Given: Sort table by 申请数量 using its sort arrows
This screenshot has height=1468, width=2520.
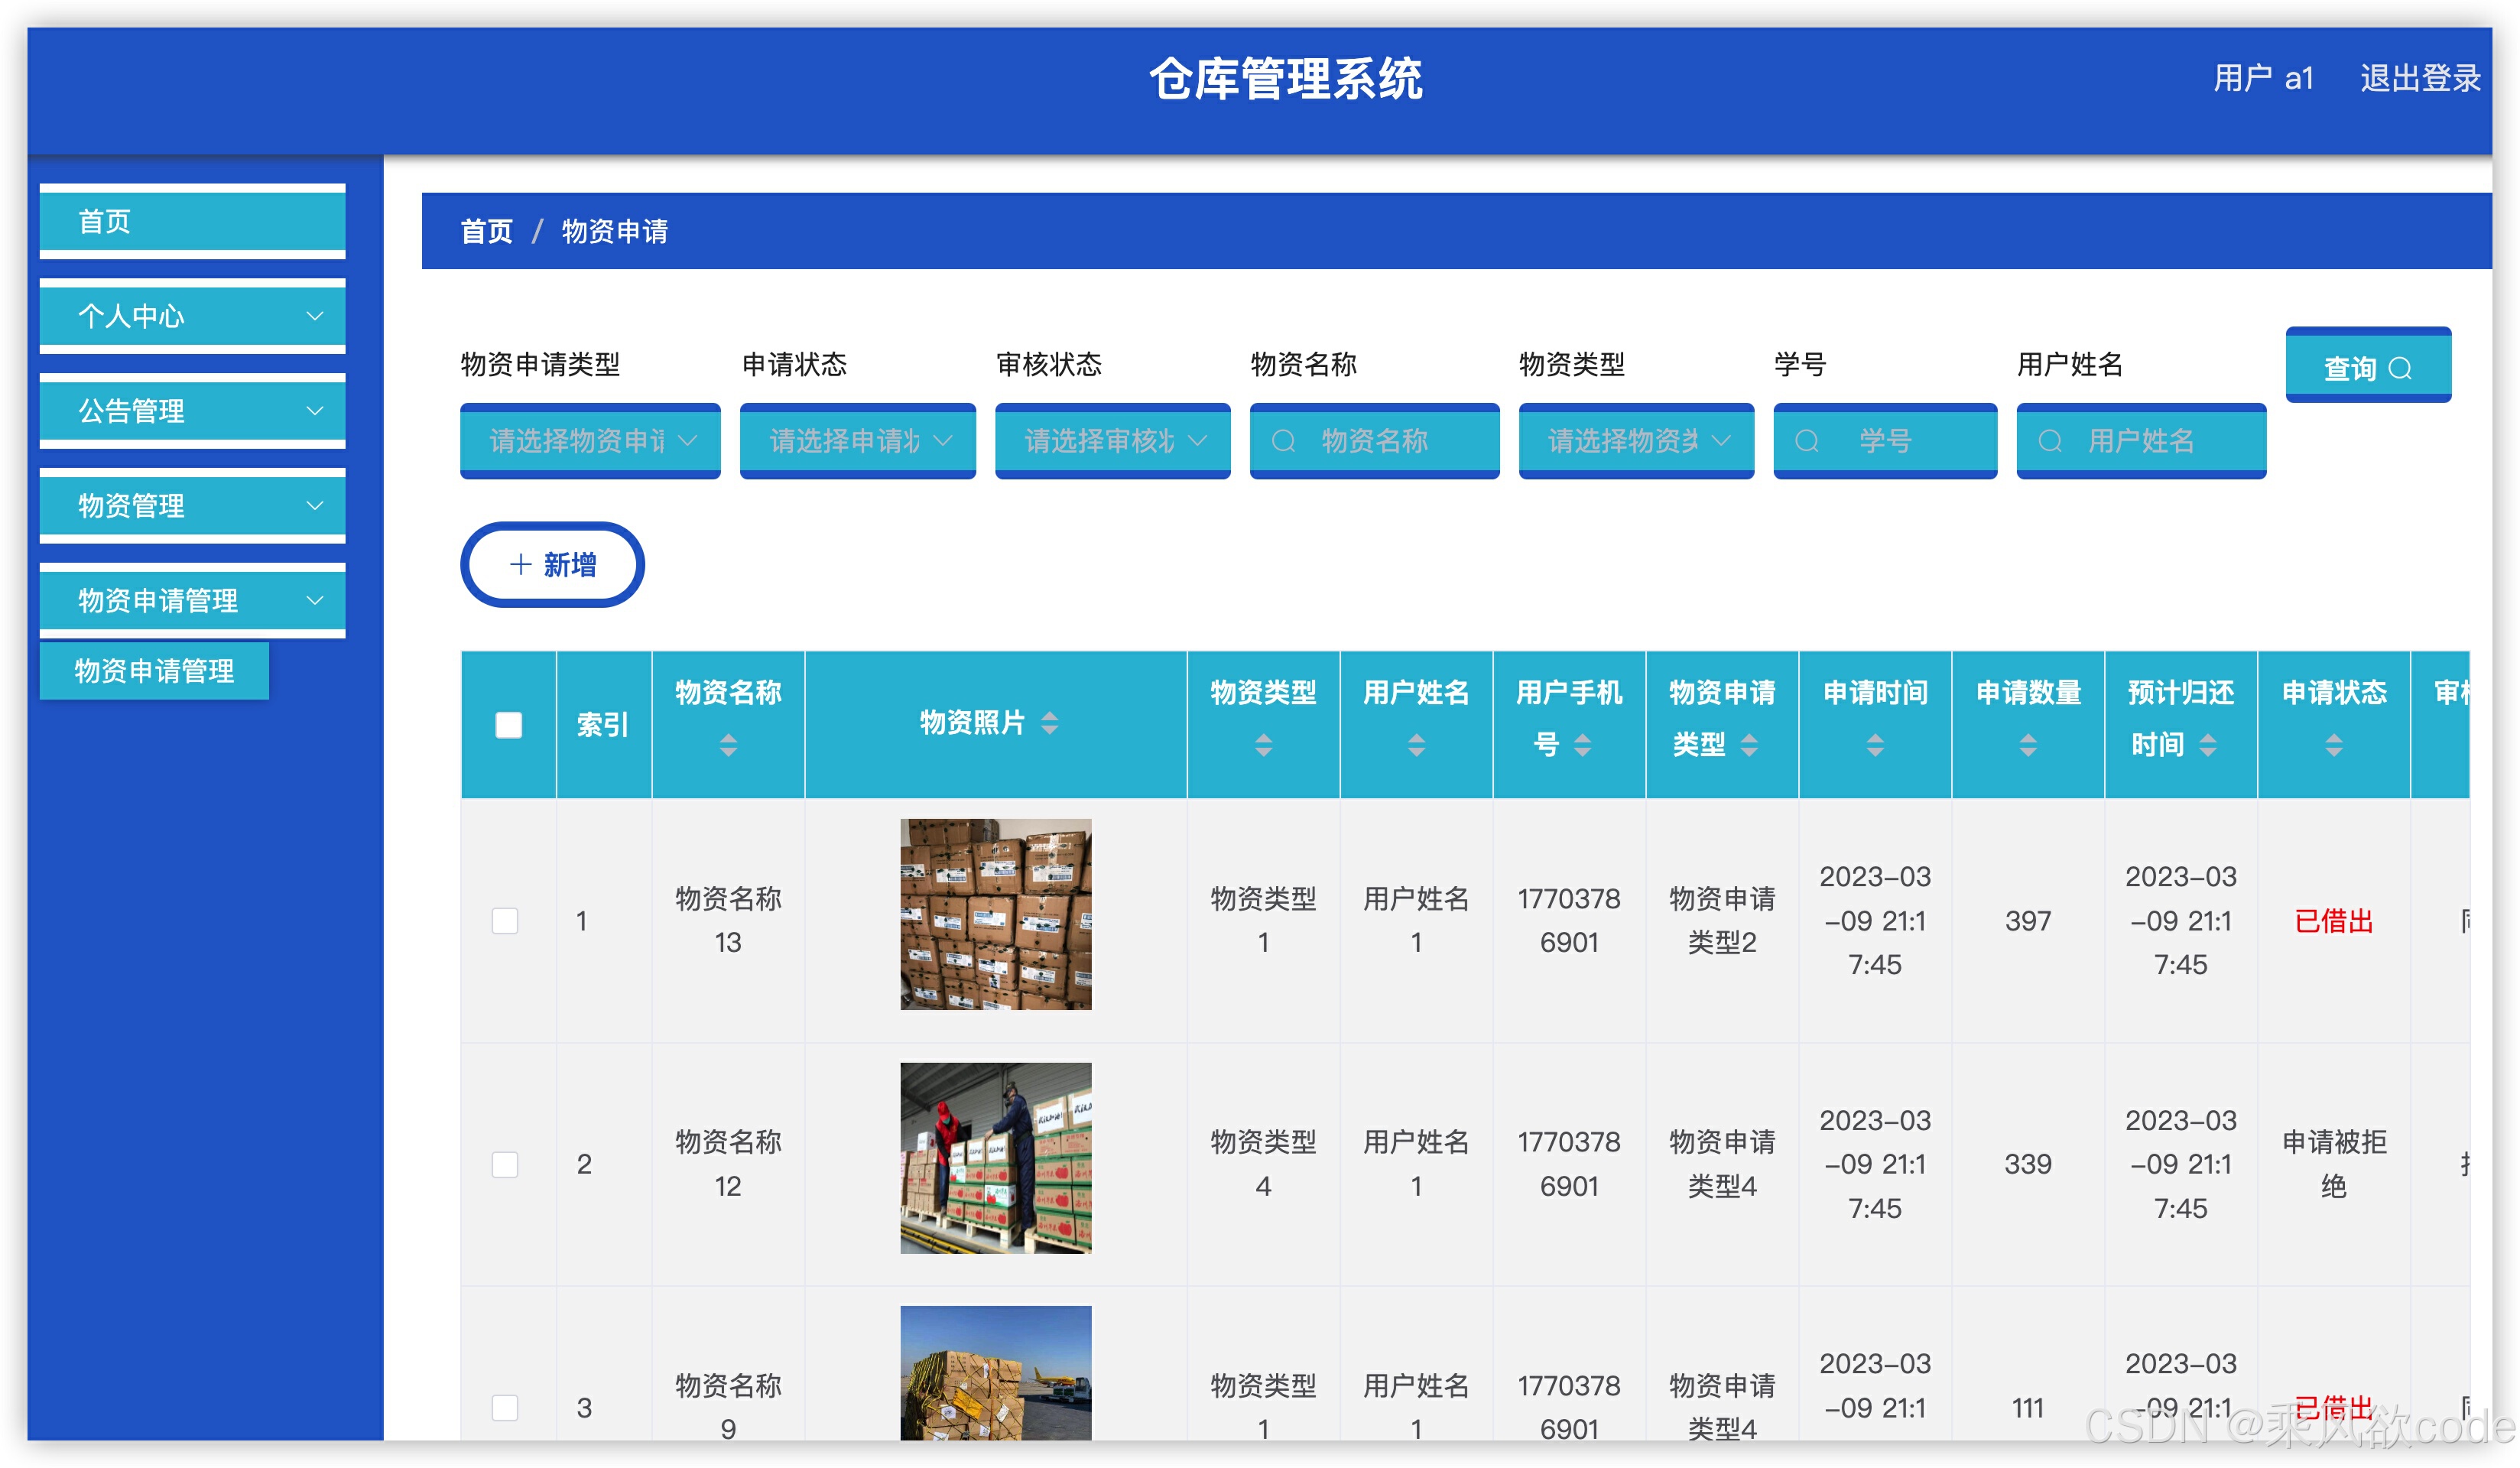Looking at the screenshot, I should [2027, 744].
